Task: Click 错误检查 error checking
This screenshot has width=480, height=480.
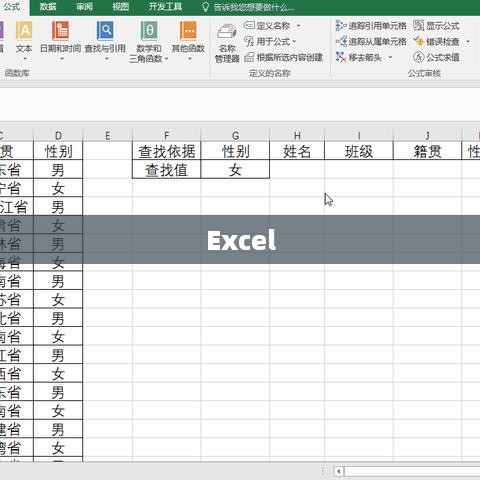Action: [436, 42]
